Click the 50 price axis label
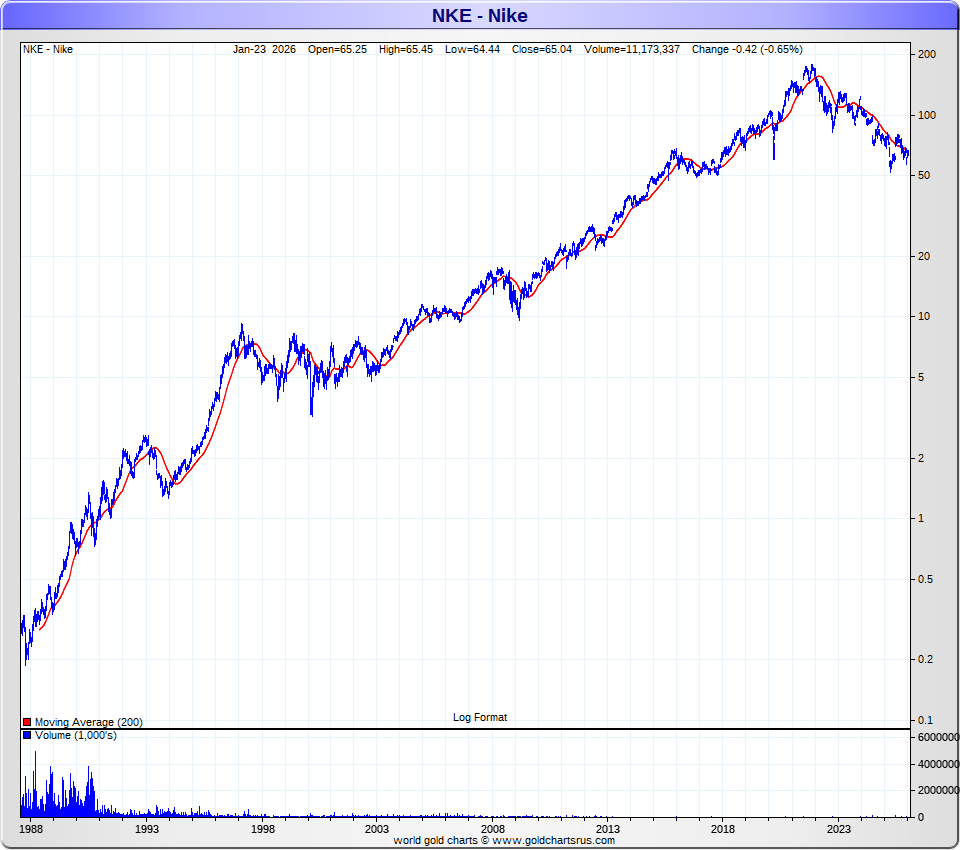Viewport: 960px width, 850px height. click(x=924, y=175)
